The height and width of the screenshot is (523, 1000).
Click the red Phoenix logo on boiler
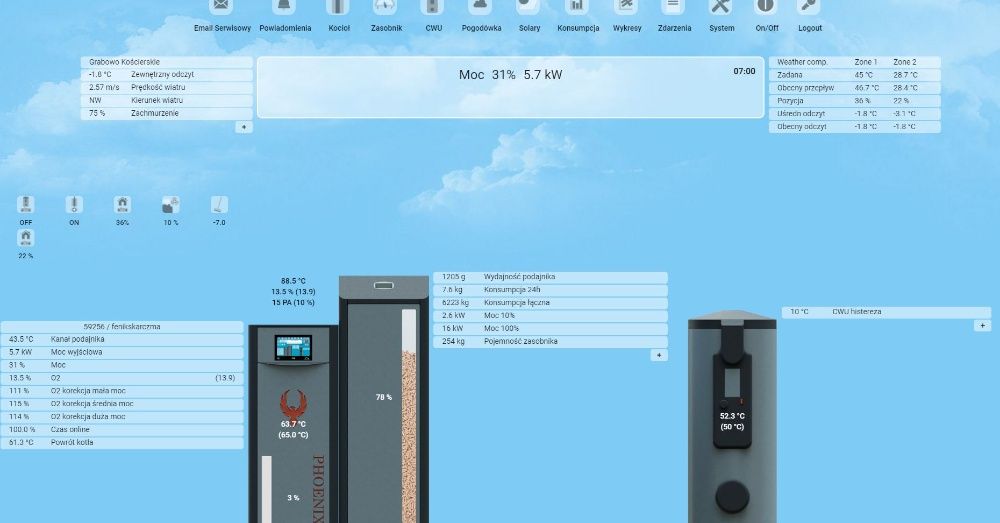(x=293, y=404)
